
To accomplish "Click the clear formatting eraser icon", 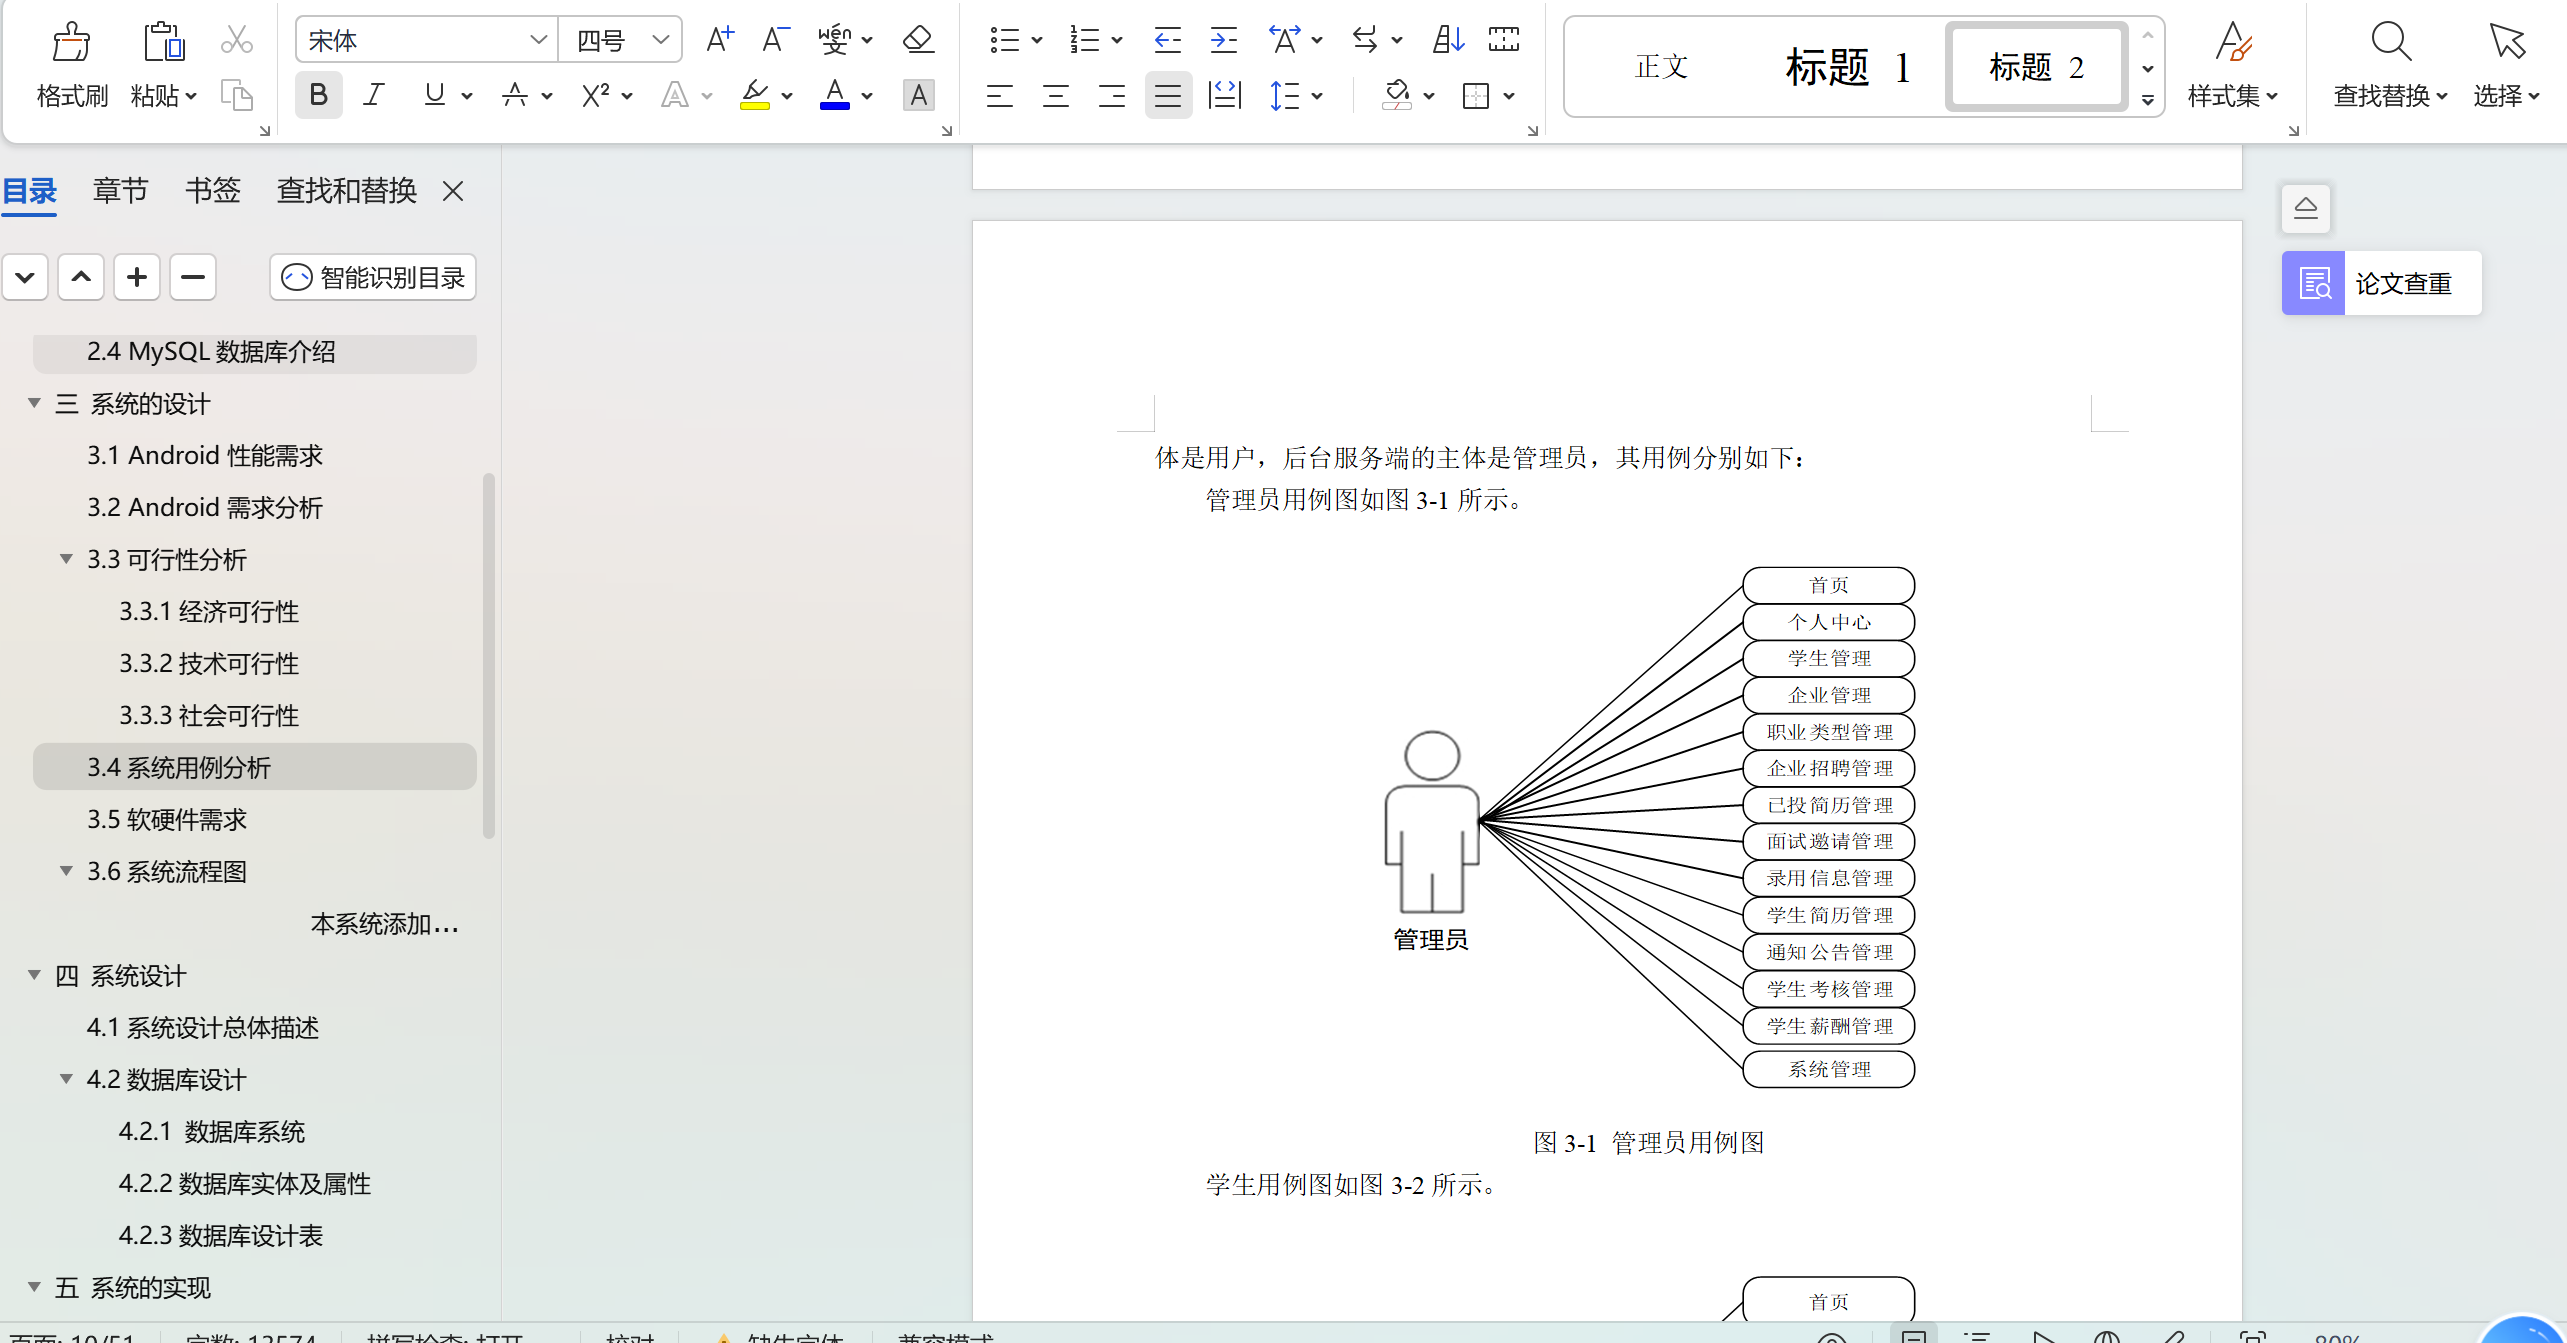I will pyautogui.click(x=917, y=40).
